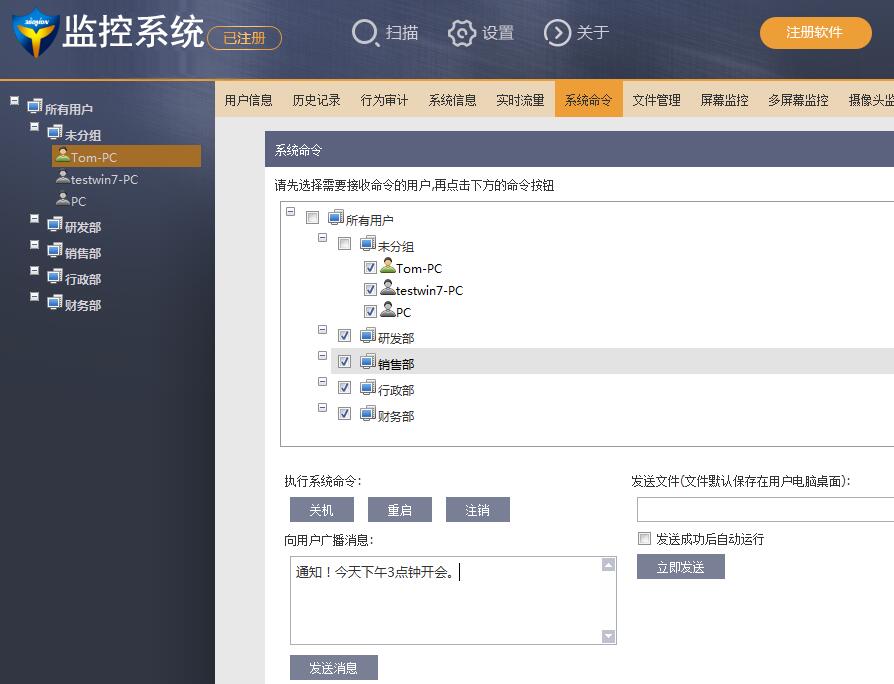Select testwin7-PC user icon in sidebar

point(63,178)
